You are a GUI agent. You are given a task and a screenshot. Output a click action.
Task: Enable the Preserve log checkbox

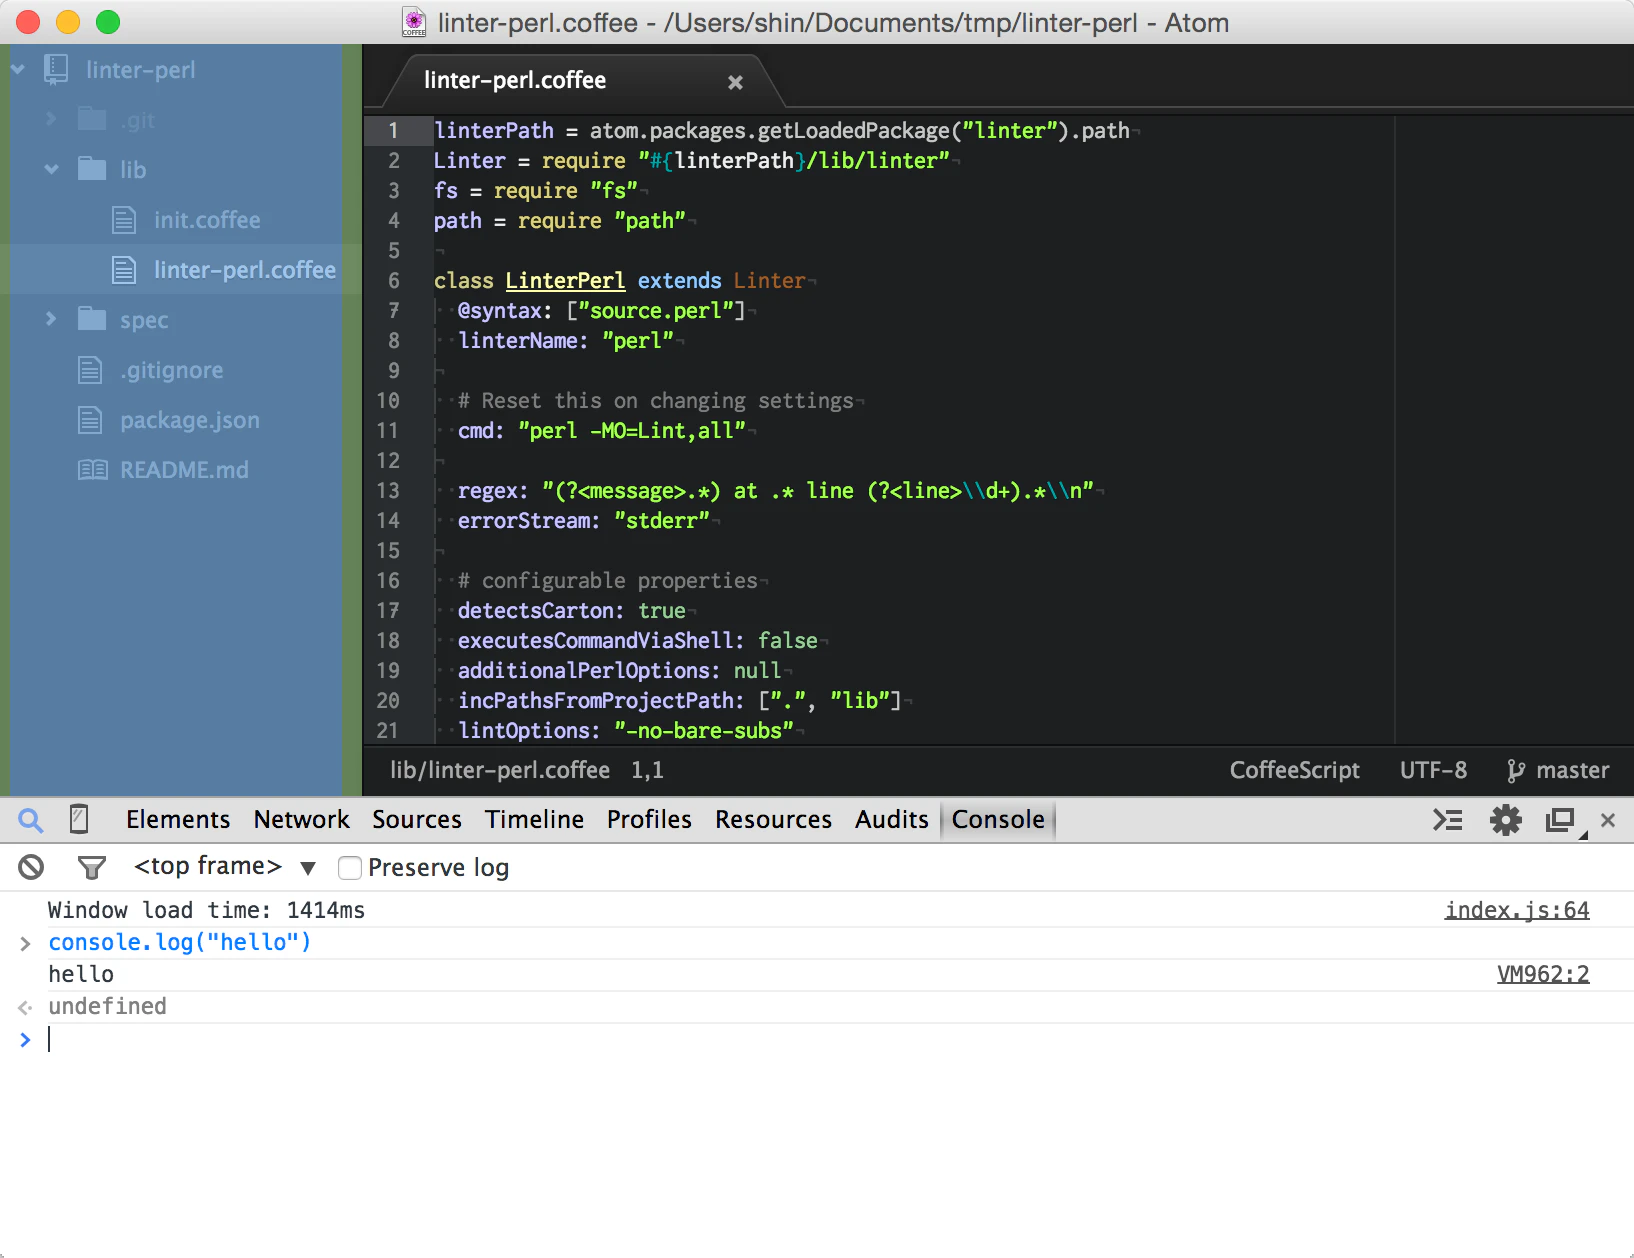(350, 868)
